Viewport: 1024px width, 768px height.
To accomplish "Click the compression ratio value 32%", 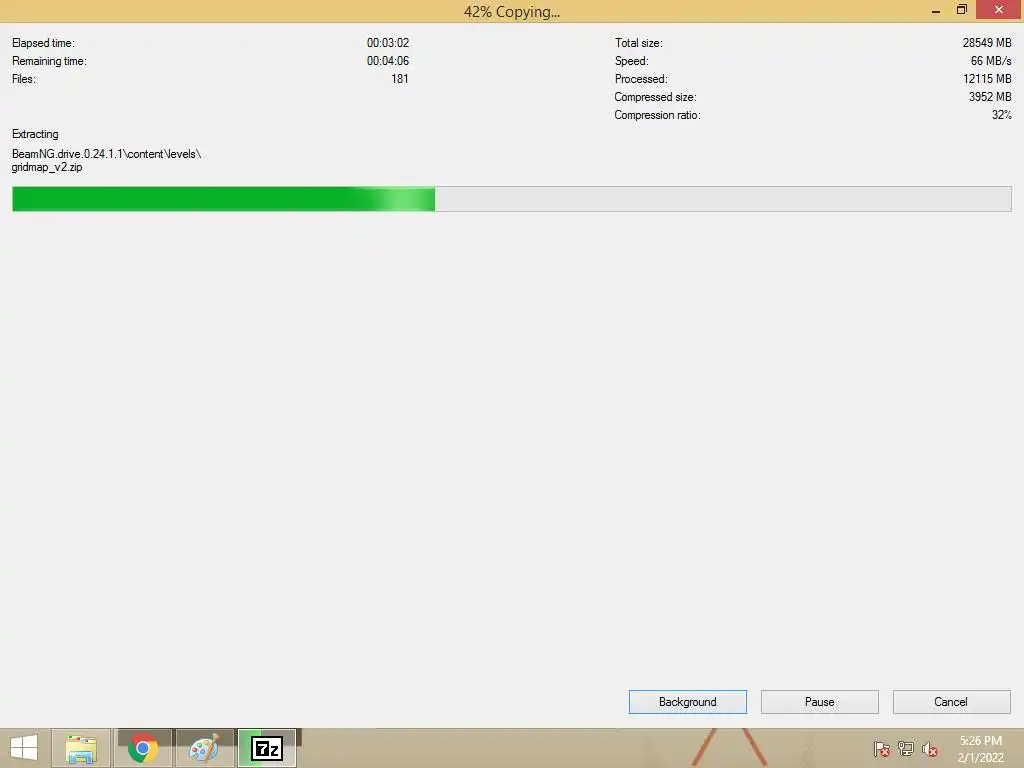I will pyautogui.click(x=1002, y=115).
